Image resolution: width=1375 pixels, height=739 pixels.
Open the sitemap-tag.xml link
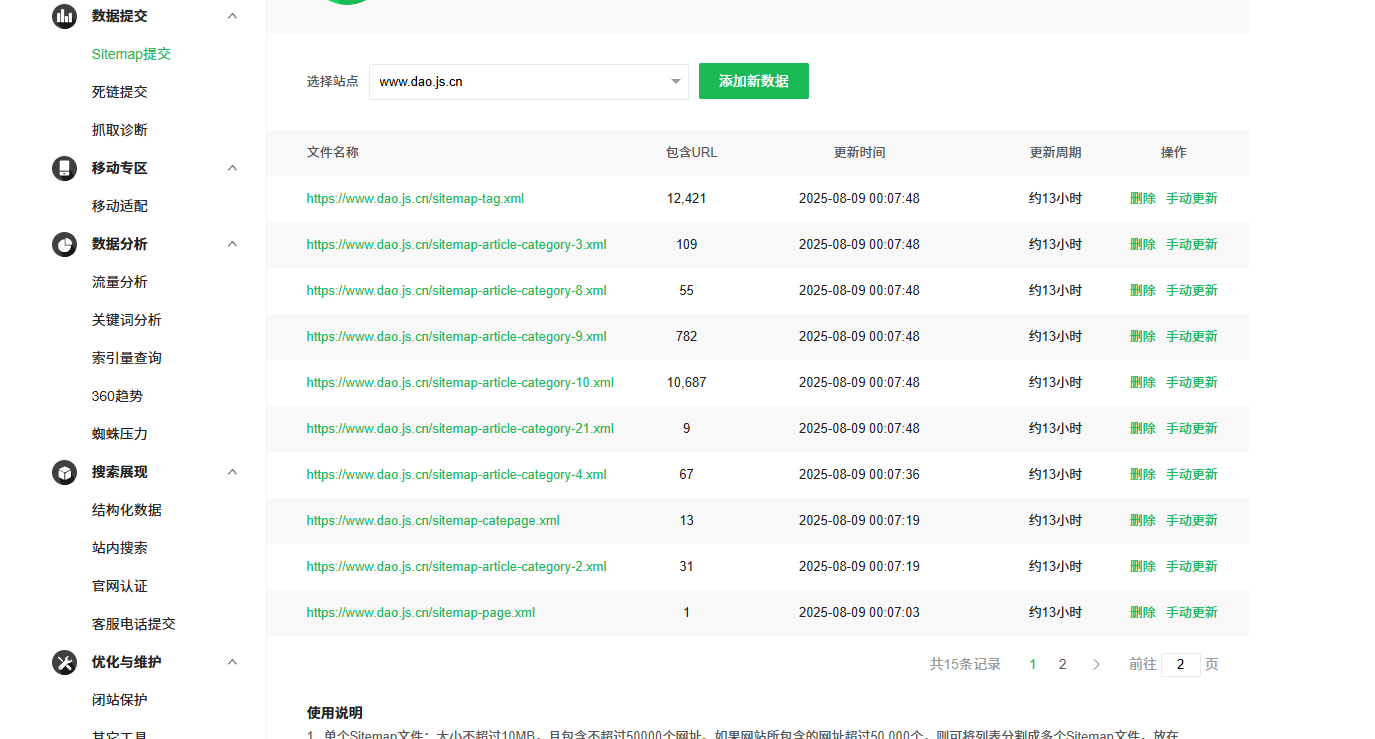(415, 199)
